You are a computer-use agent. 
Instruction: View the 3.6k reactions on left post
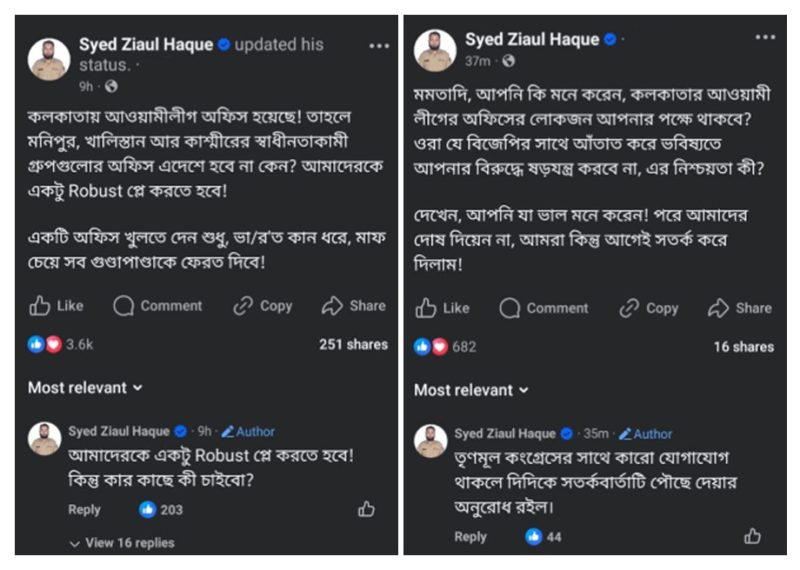click(62, 344)
